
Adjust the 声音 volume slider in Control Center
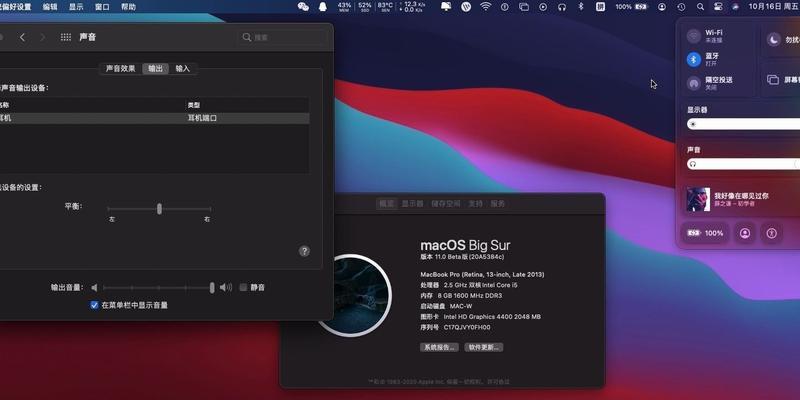743,164
